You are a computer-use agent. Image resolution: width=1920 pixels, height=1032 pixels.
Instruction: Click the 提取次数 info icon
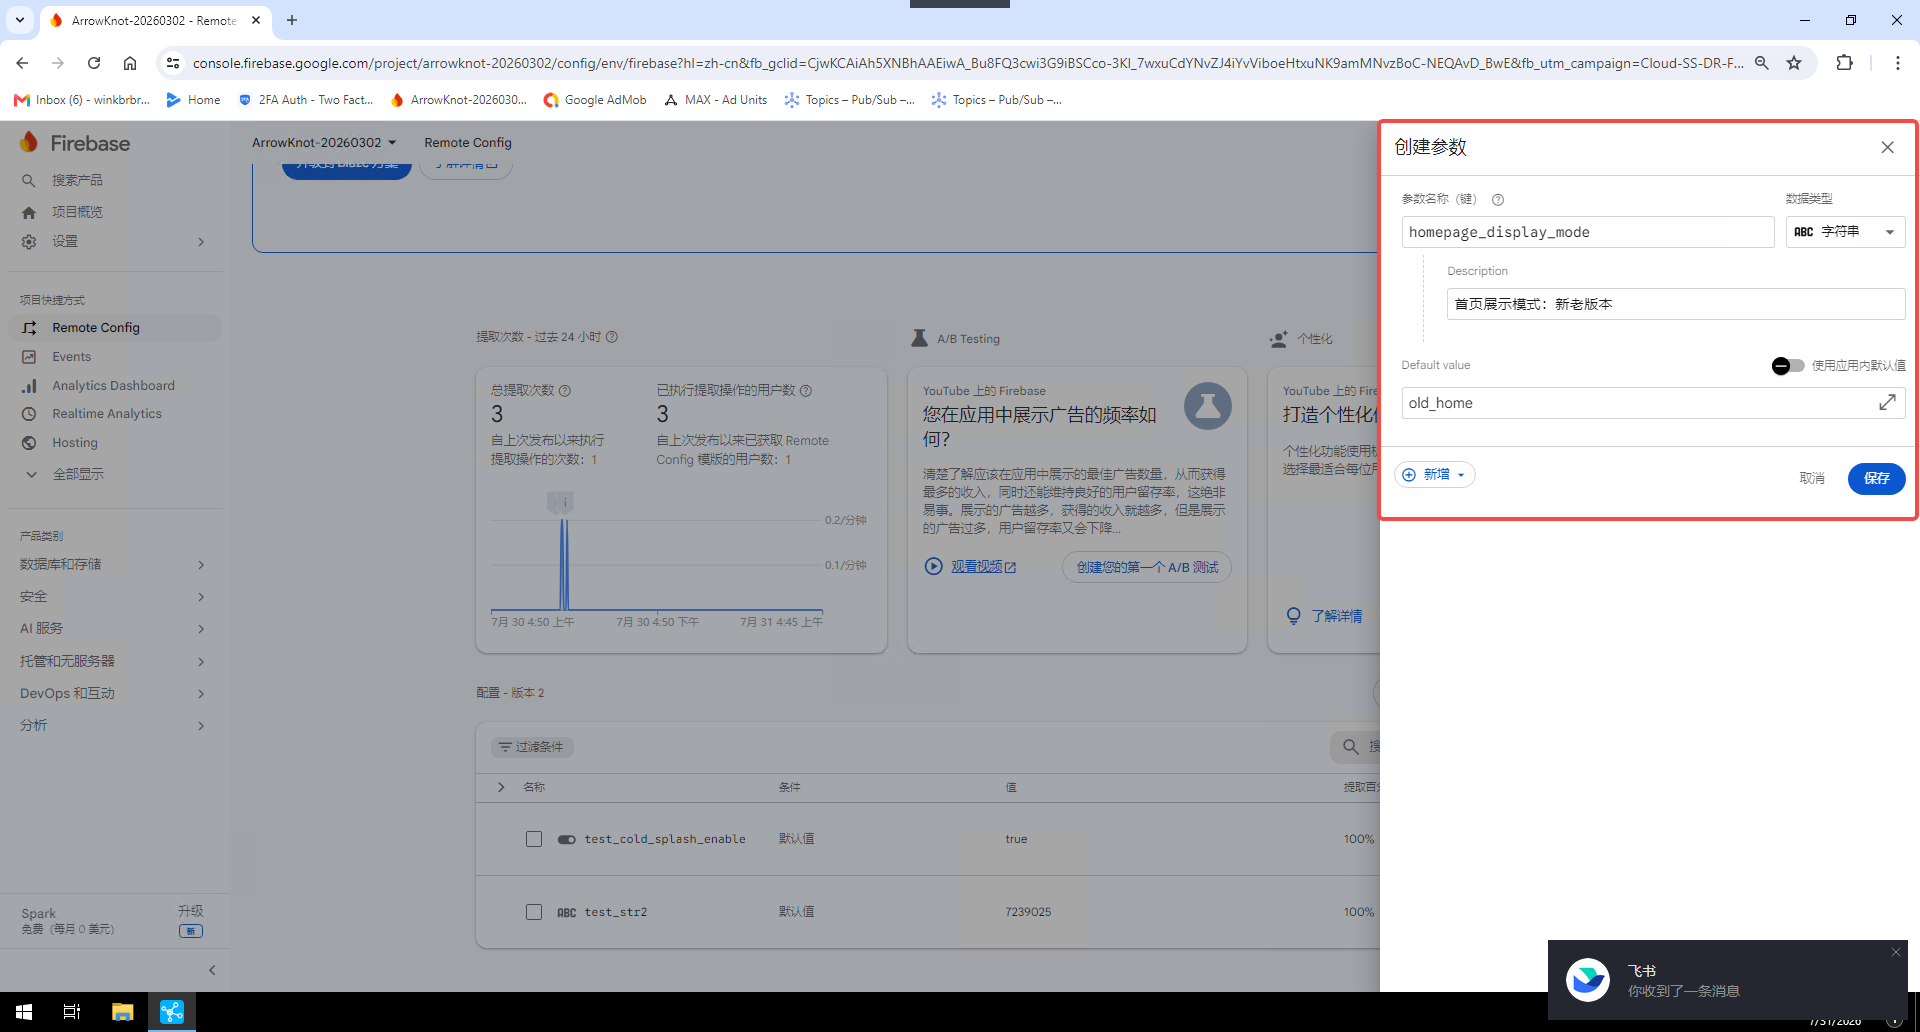612,337
